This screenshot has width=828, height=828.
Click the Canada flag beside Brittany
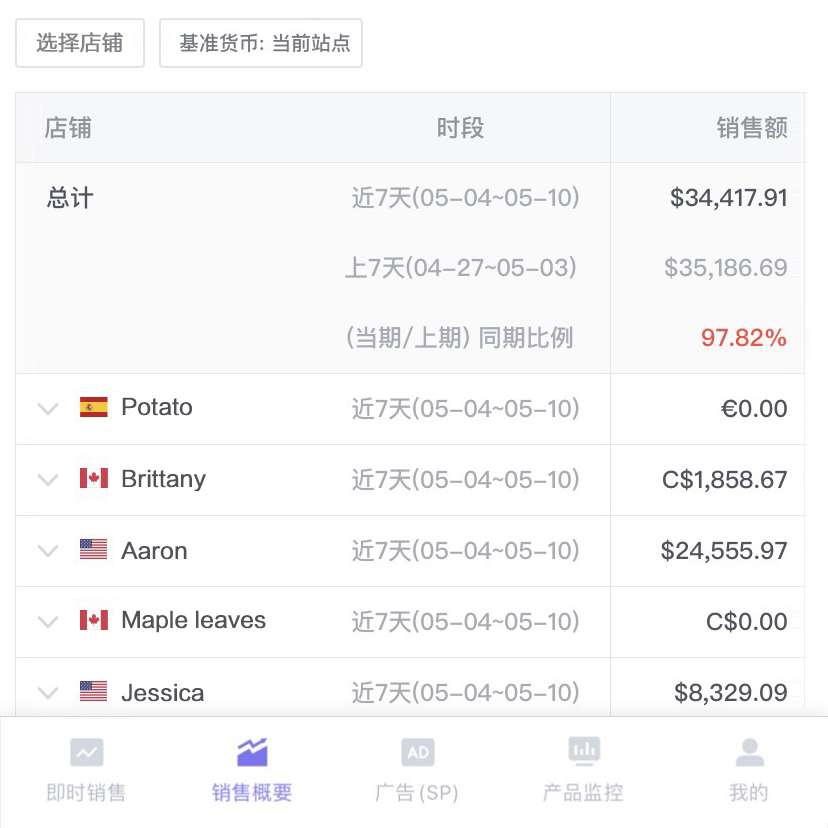click(93, 479)
